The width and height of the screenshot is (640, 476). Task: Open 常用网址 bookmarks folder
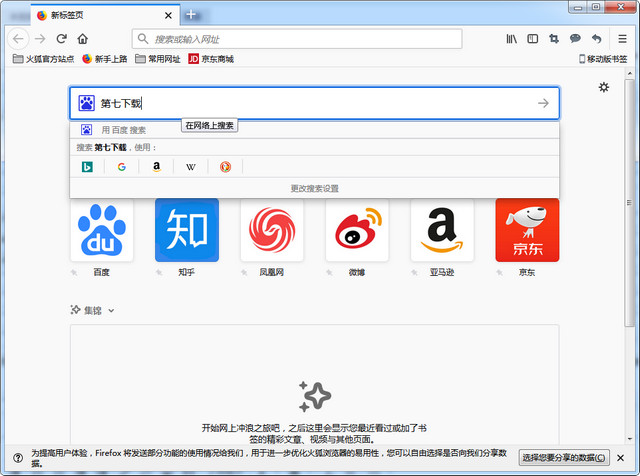(x=158, y=59)
